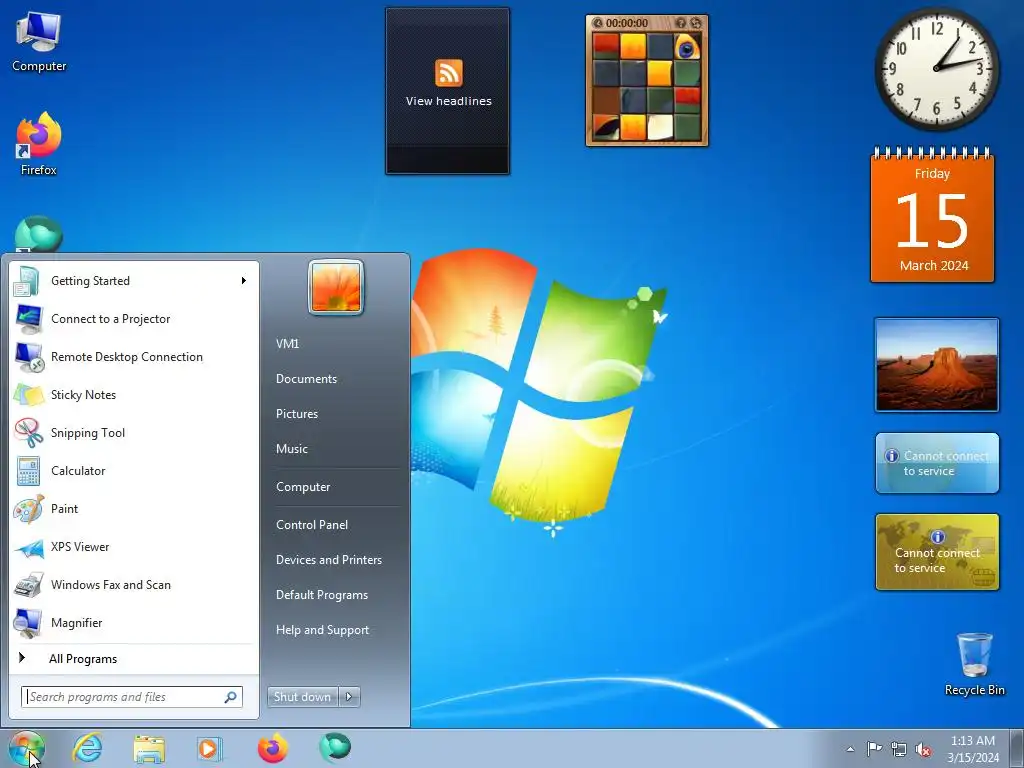Click the yellow Cannot connect to service gadget
The height and width of the screenshot is (768, 1024).
[x=937, y=552]
